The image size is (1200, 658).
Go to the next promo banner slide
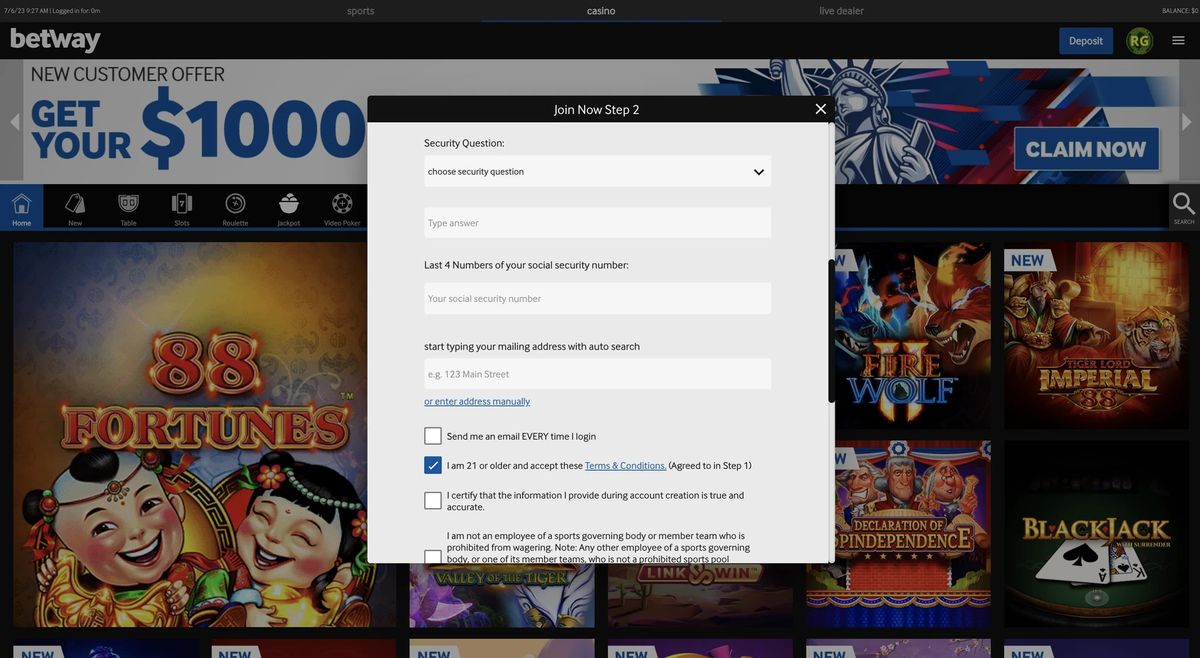coord(1187,122)
